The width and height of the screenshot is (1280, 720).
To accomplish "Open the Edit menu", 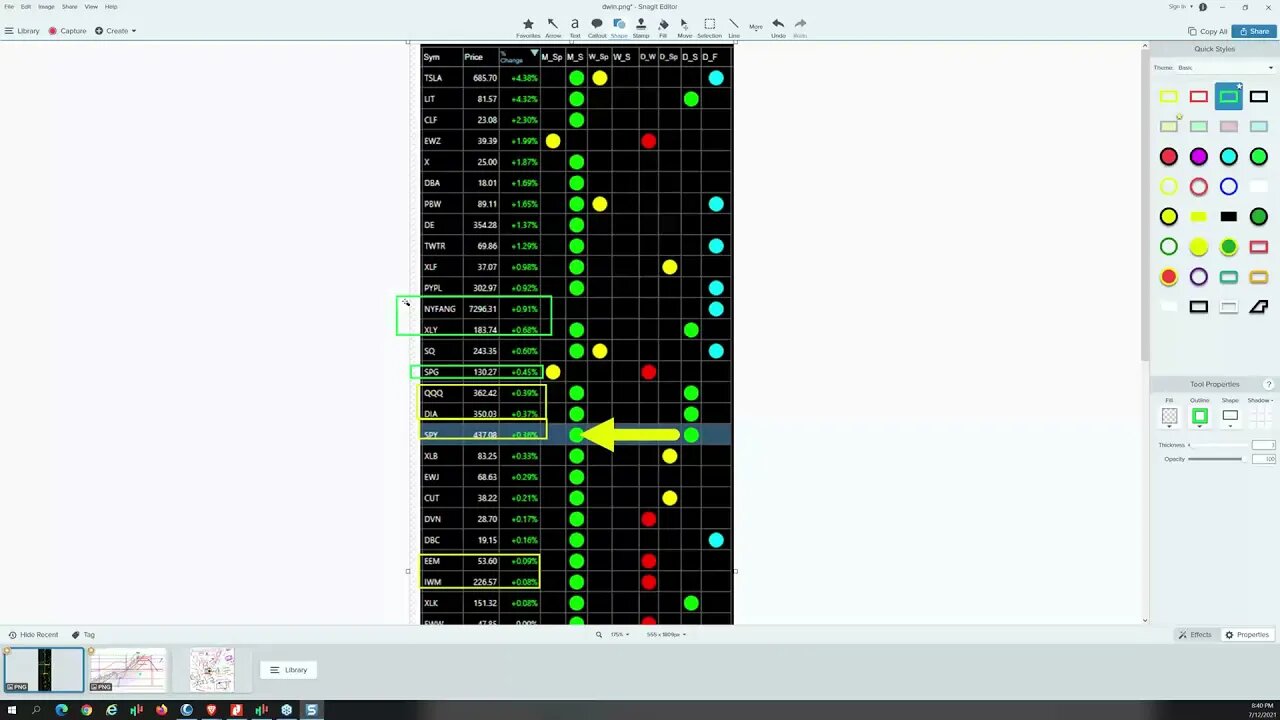I will click(26, 6).
